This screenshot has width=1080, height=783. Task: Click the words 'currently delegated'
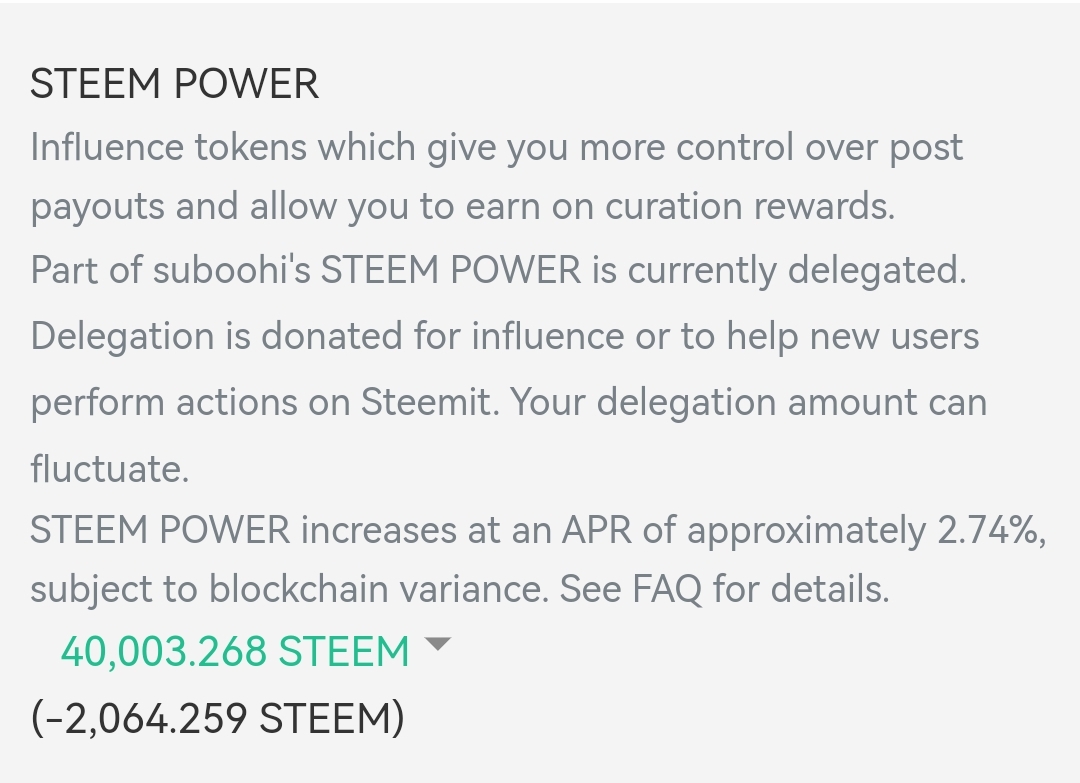797,270
